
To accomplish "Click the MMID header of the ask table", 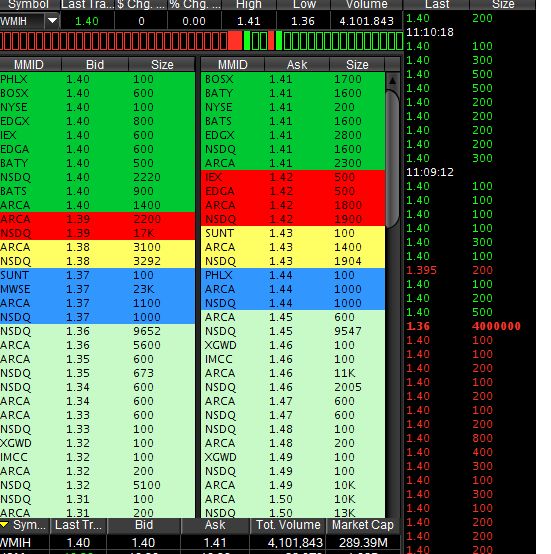I will pos(233,65).
